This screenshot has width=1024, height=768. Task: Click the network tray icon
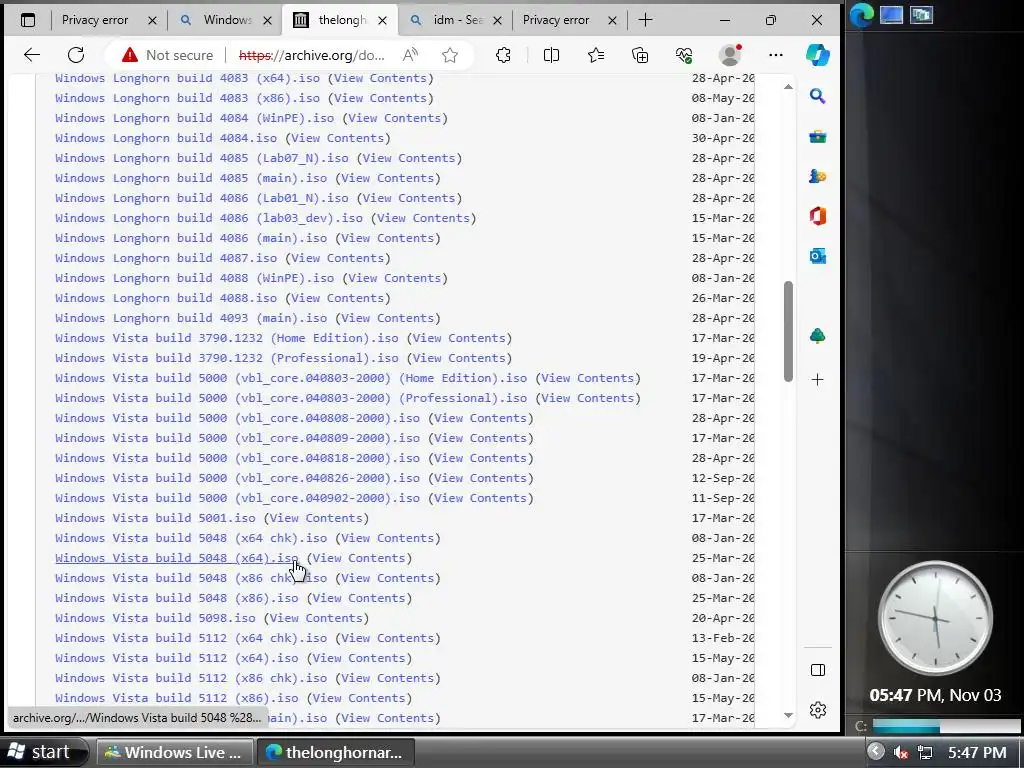pos(925,752)
